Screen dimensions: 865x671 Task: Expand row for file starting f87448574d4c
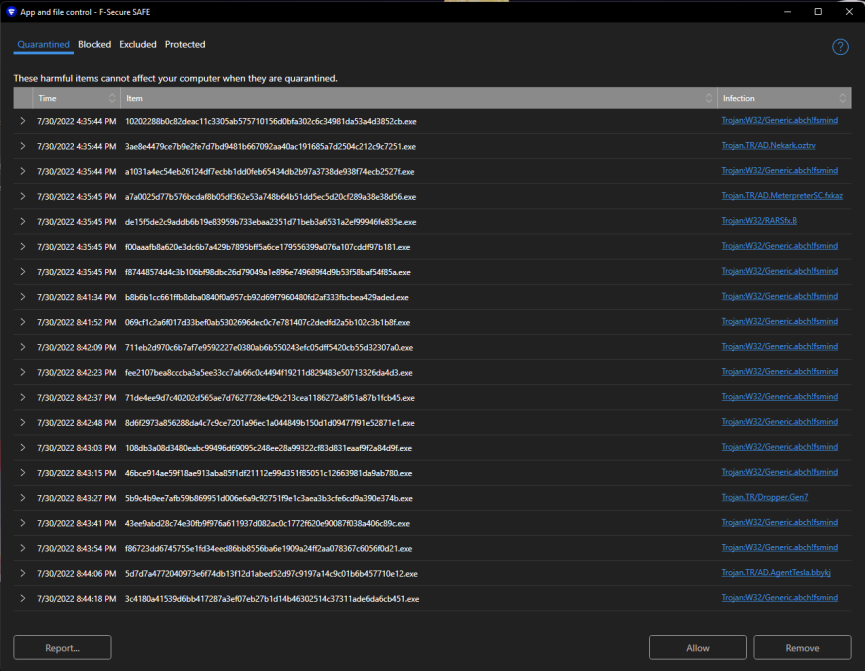(x=23, y=271)
